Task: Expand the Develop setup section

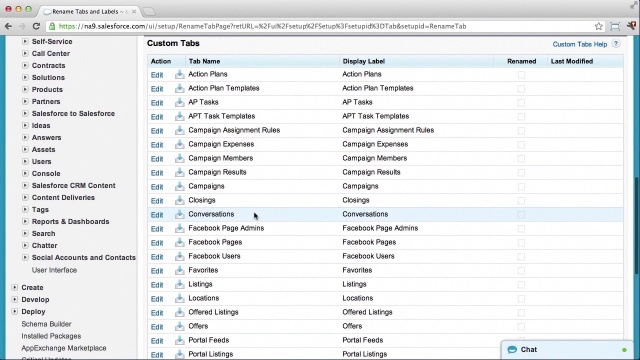Action: (15, 299)
